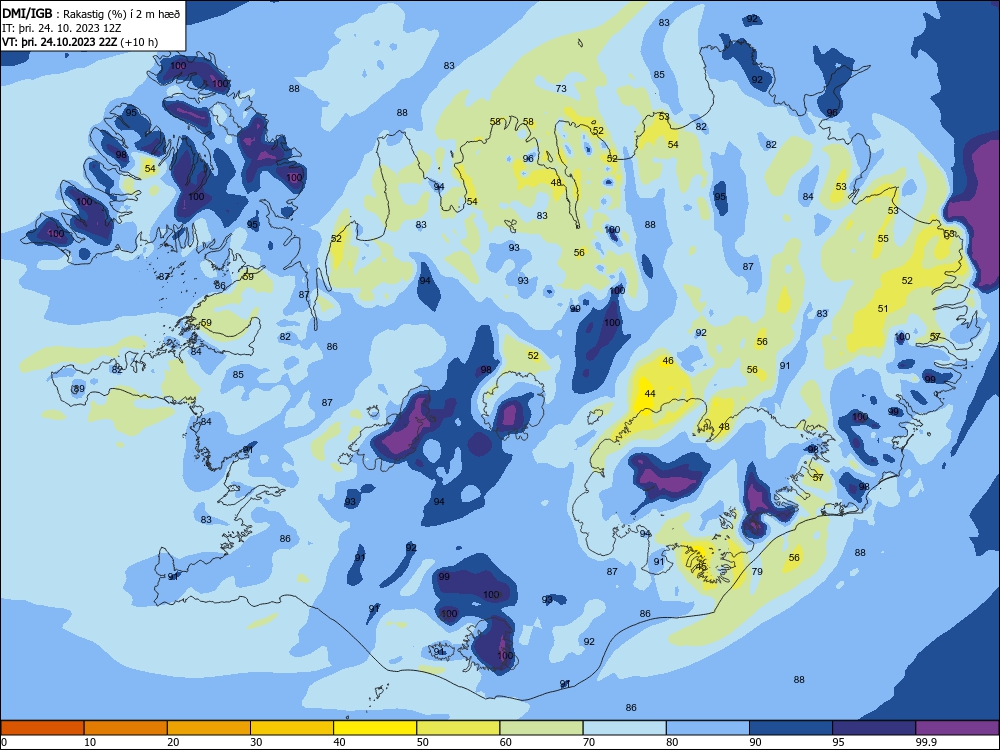The image size is (1000, 750).
Task: Click the humidity value '73' on the map
Action: click(561, 89)
